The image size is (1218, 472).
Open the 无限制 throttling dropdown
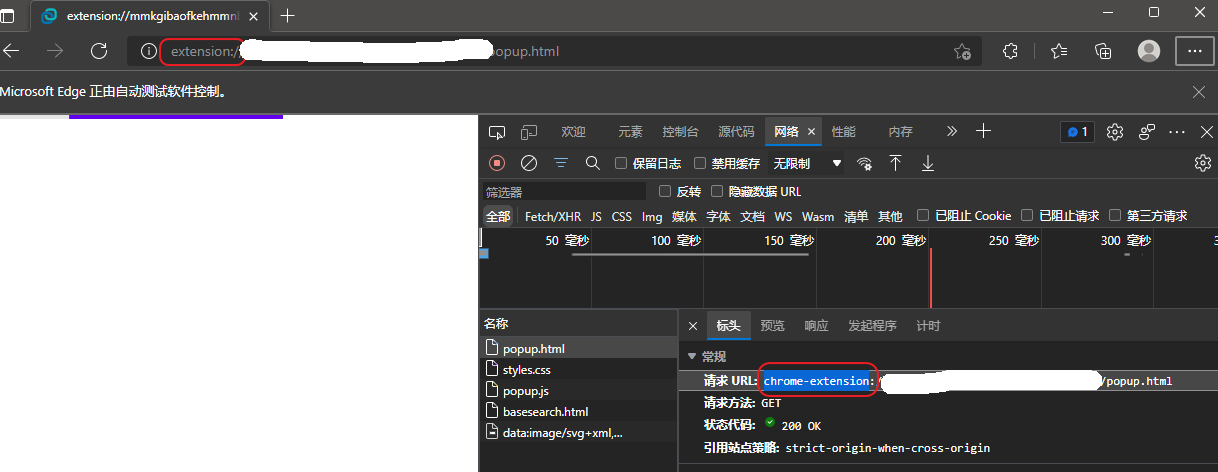click(807, 163)
